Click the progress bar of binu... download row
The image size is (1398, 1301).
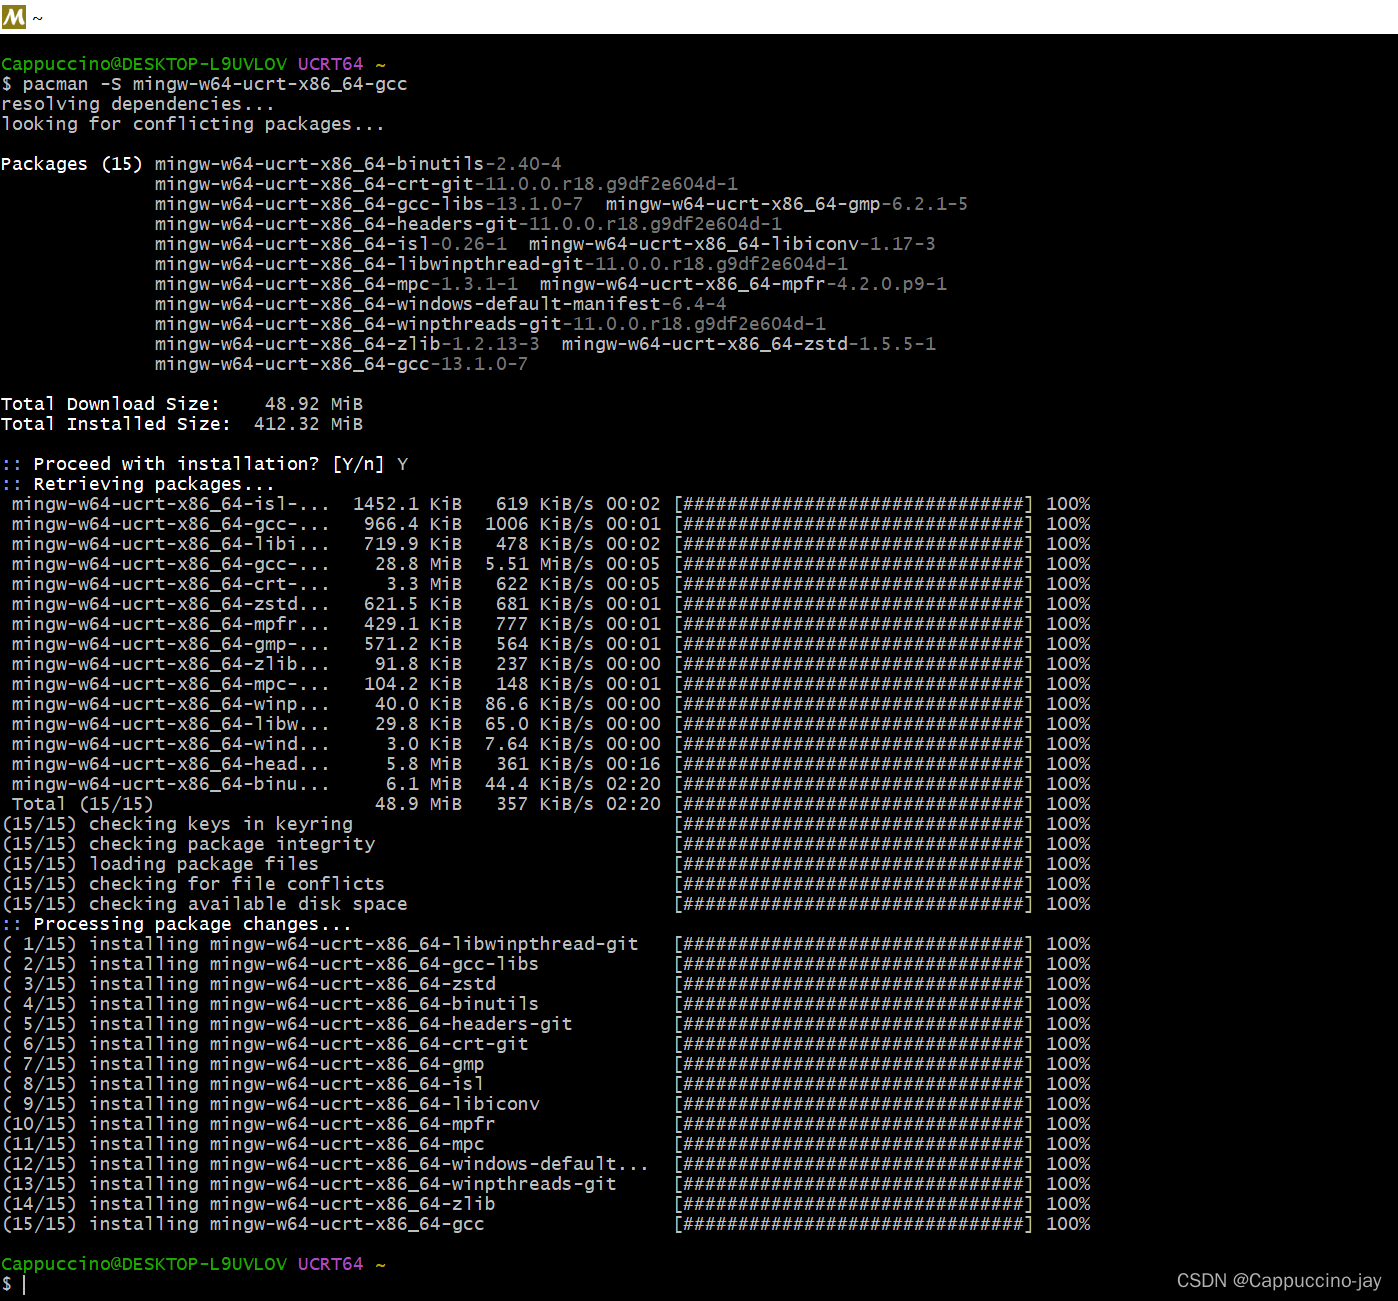(853, 784)
